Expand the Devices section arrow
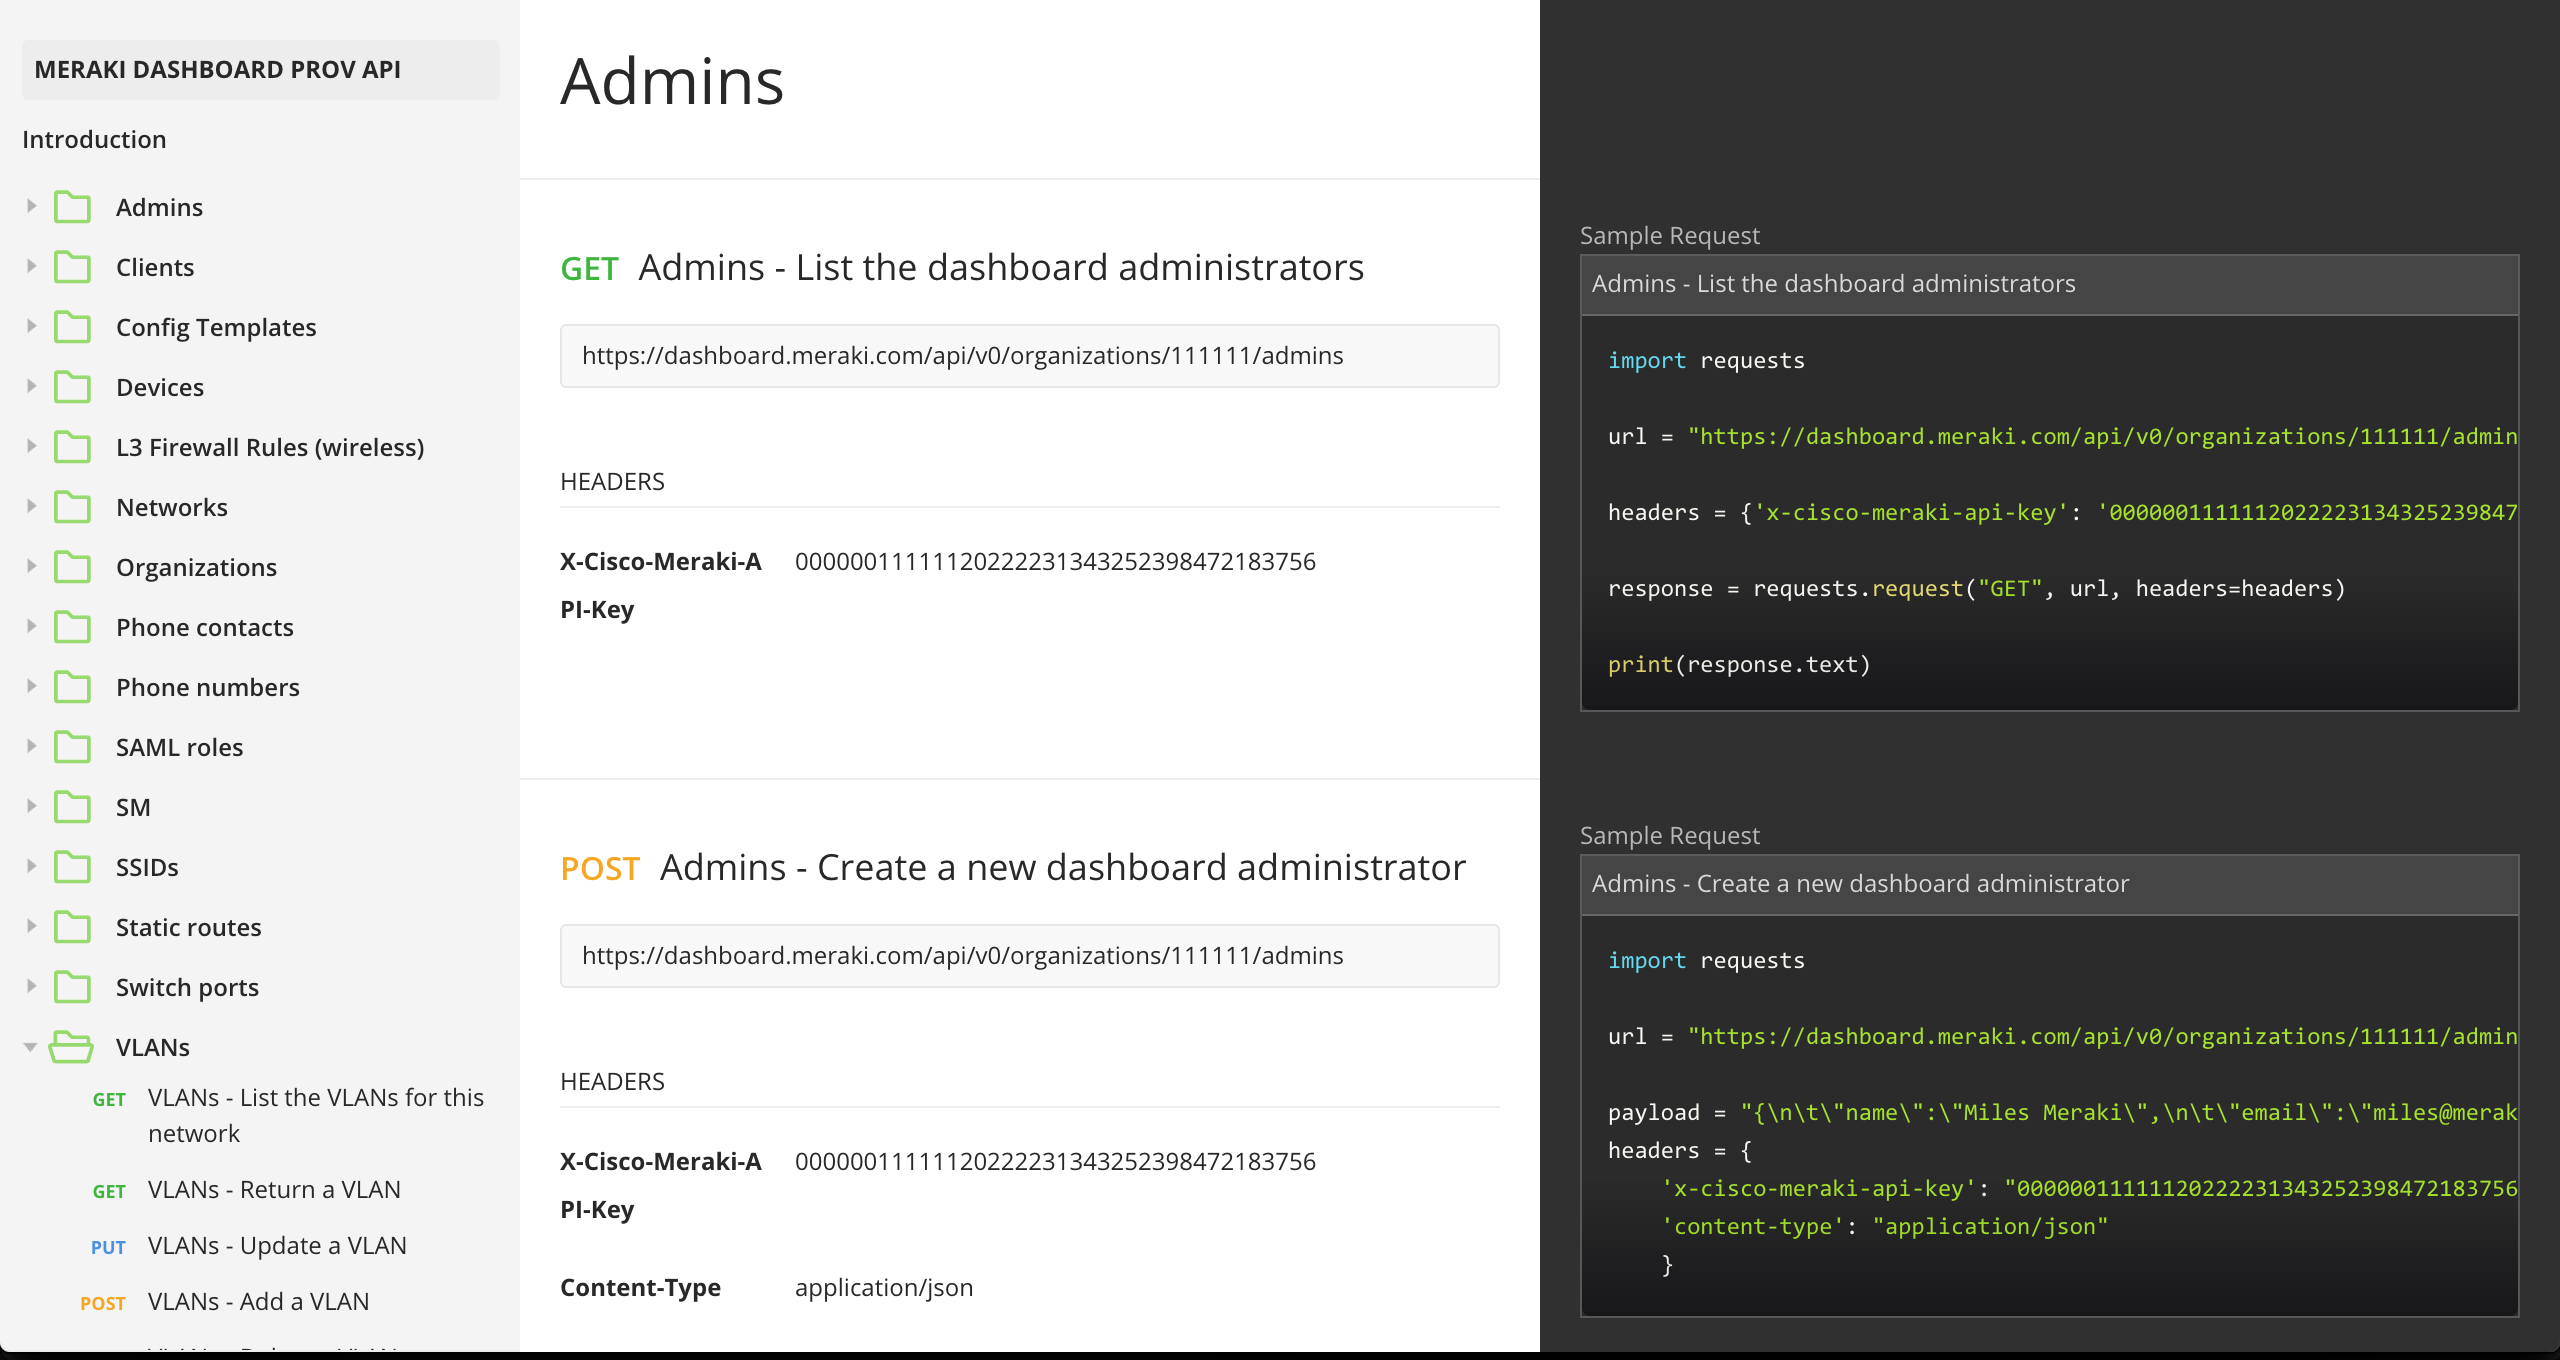 tap(31, 386)
